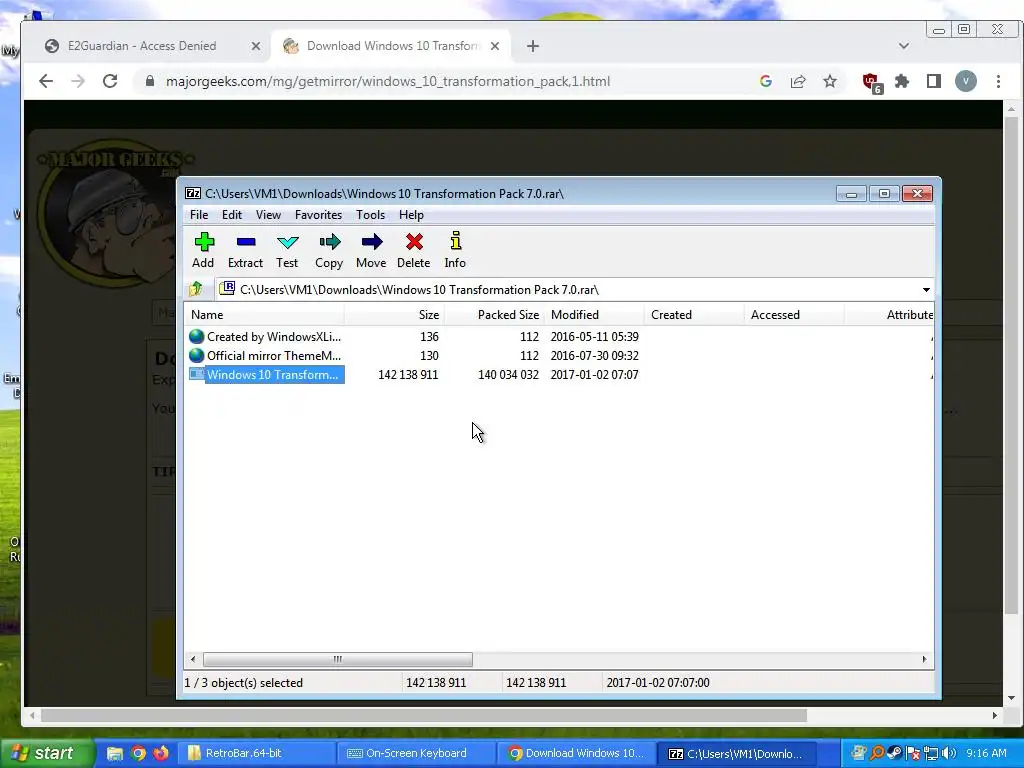Click the 7-Zip horizontal scrollbar thumb

(338, 660)
